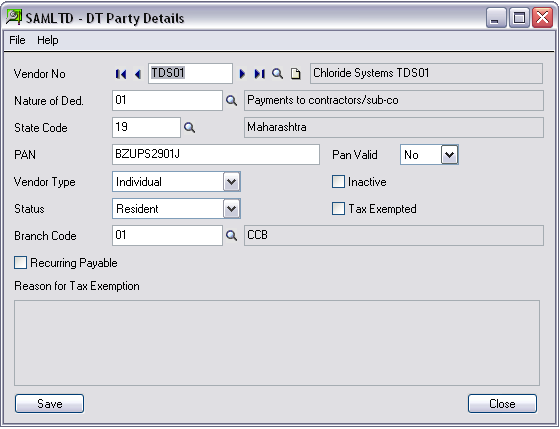The height and width of the screenshot is (429, 560).
Task: Click the Close button
Action: tap(502, 404)
